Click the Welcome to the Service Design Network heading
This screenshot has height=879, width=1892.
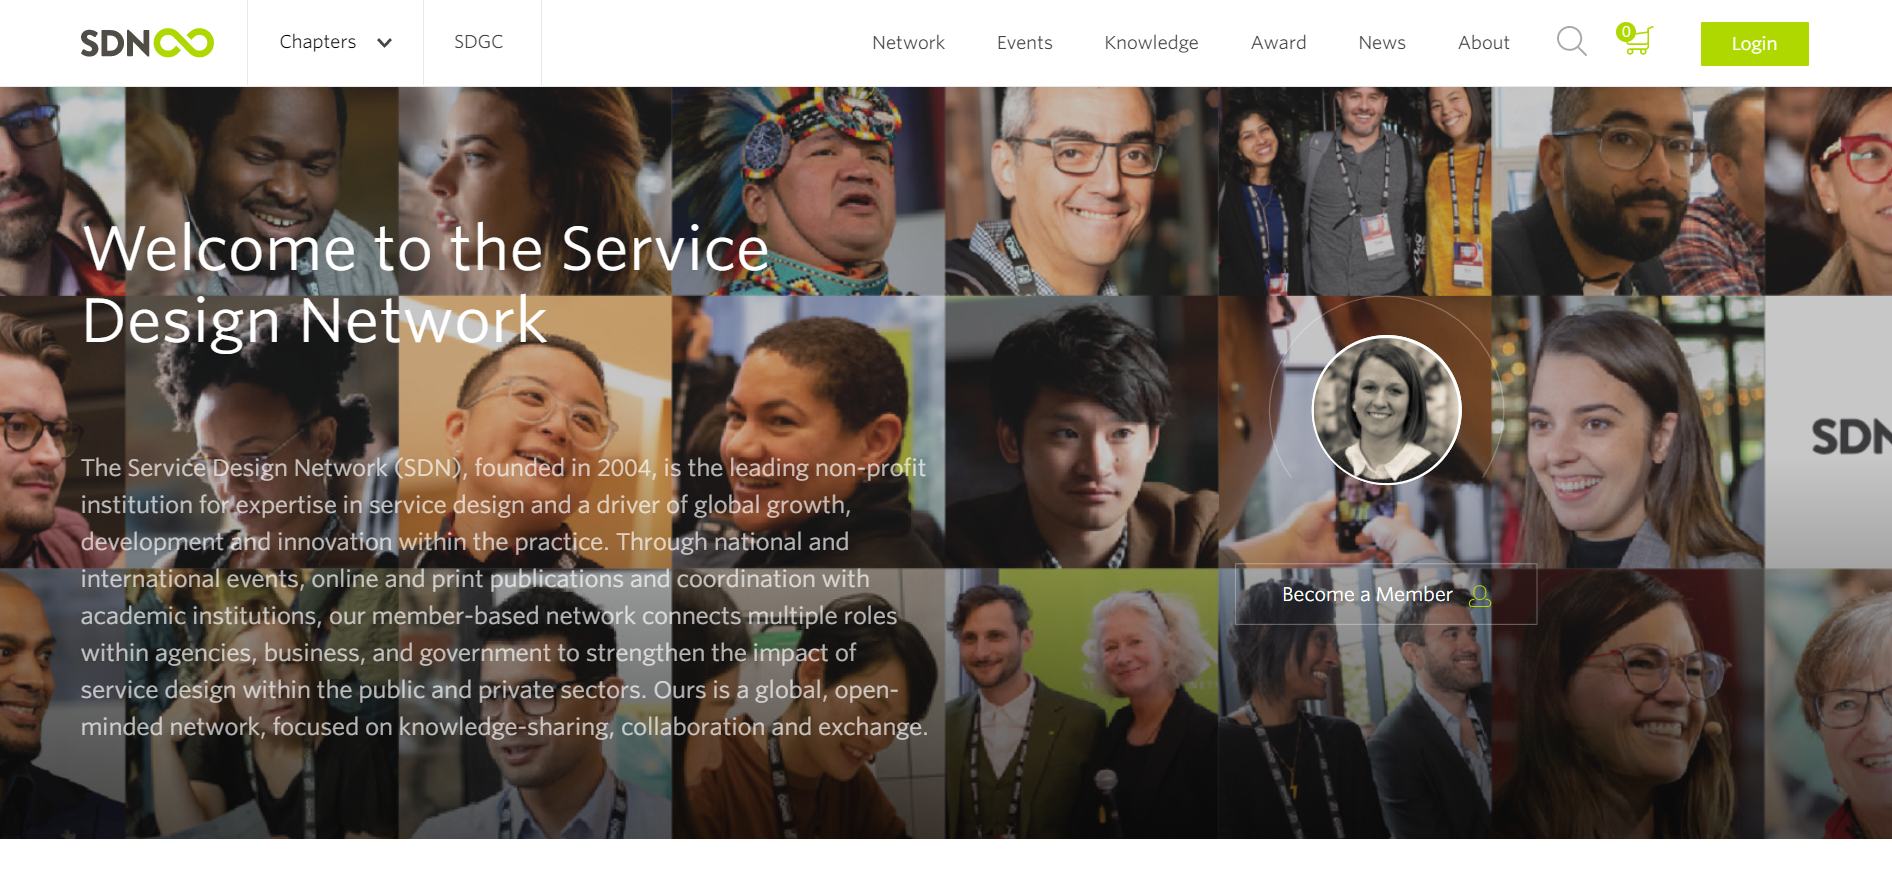pyautogui.click(x=426, y=285)
